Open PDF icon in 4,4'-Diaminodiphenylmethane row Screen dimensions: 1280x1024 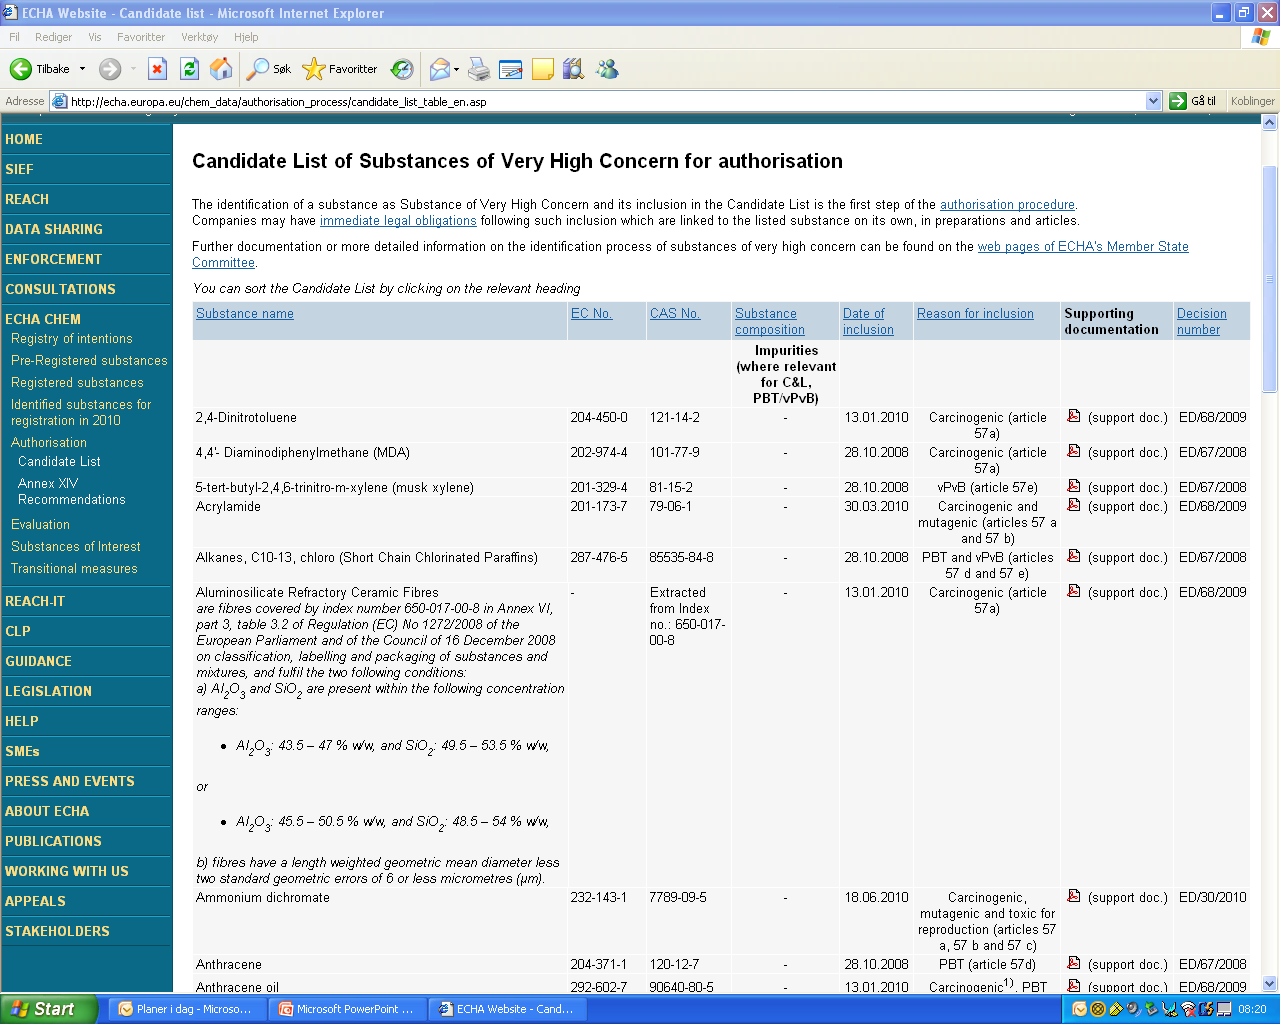[x=1073, y=451]
